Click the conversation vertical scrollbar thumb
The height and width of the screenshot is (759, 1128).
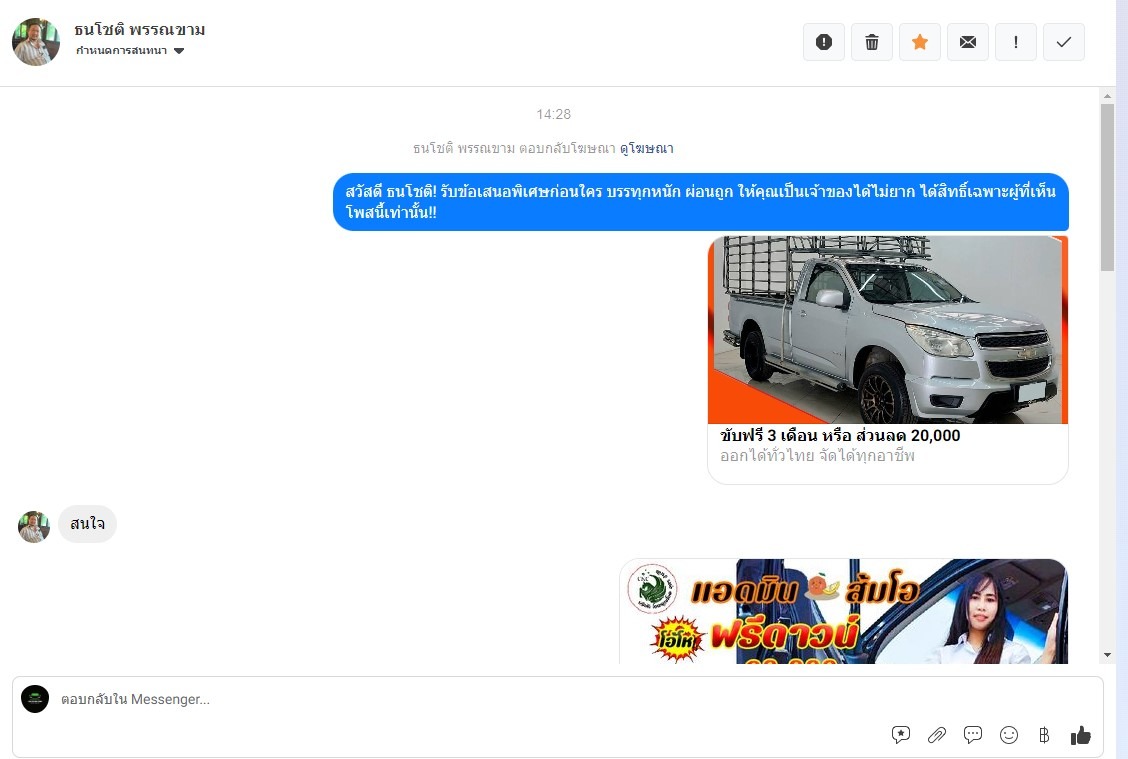[1107, 187]
